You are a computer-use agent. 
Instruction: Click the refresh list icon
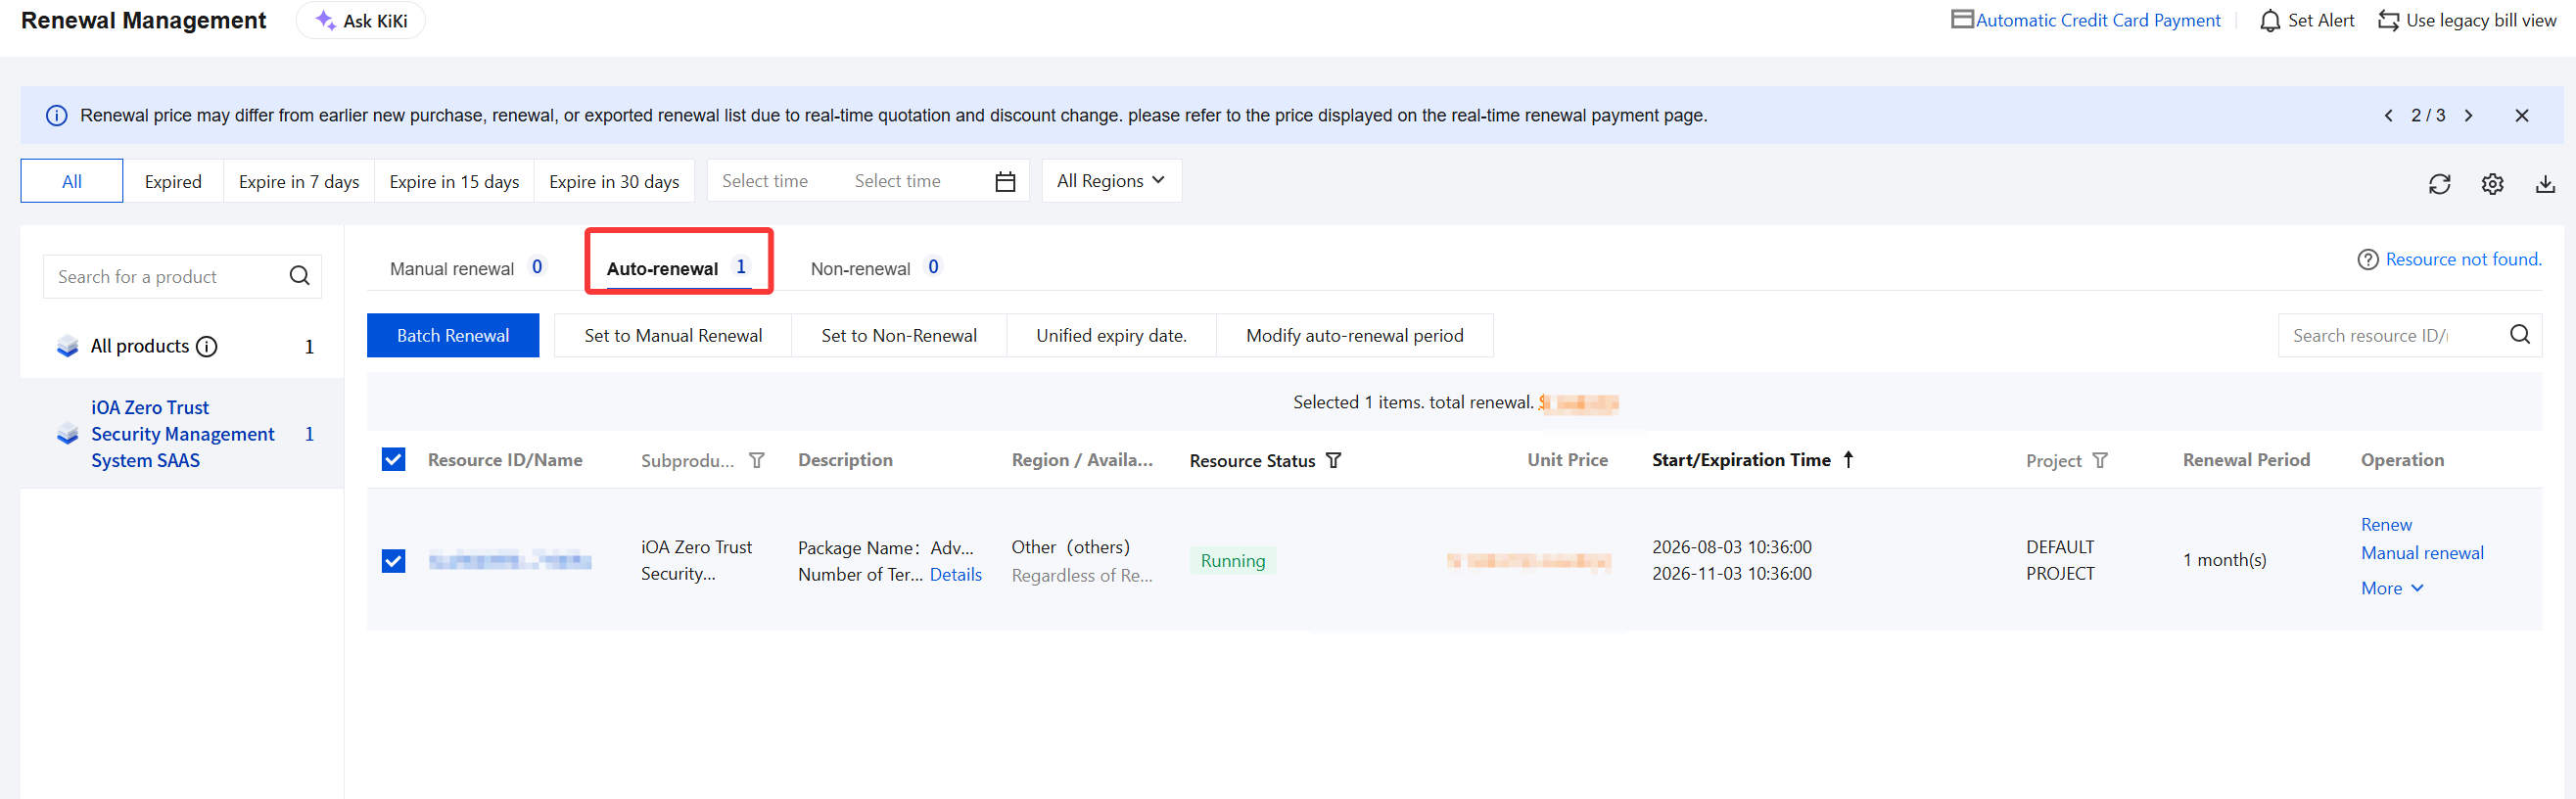click(2439, 184)
